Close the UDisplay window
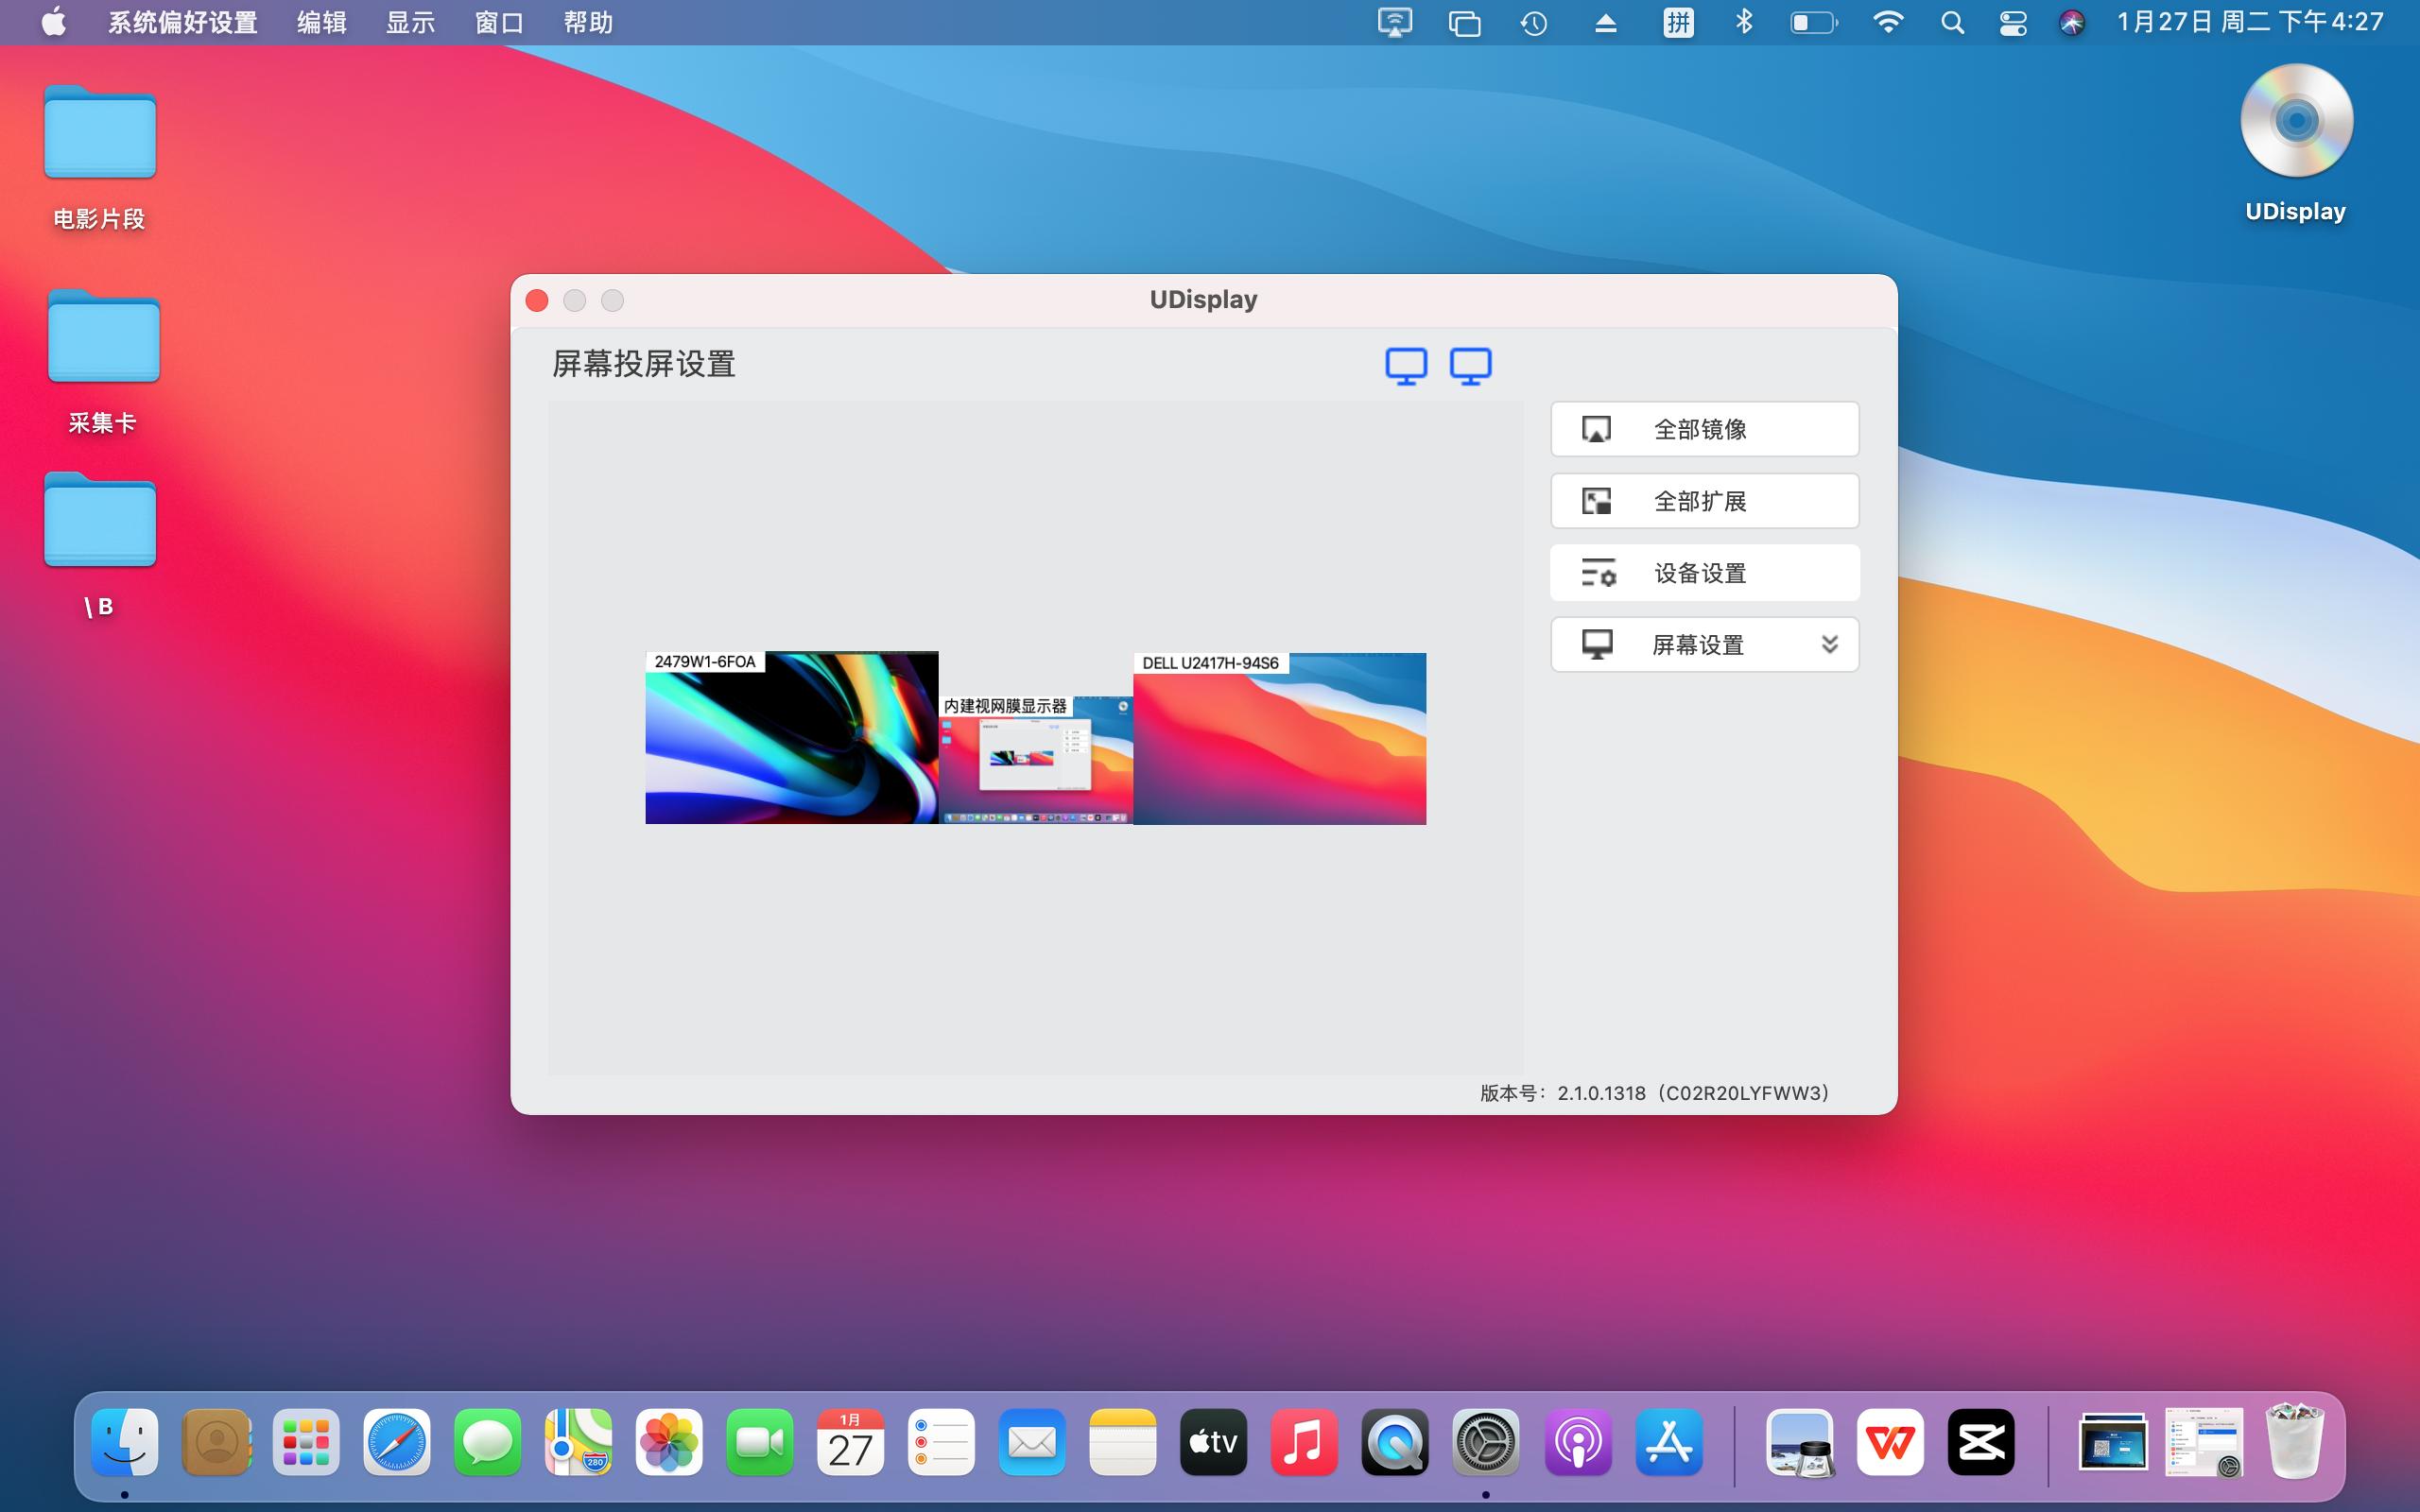The width and height of the screenshot is (2420, 1512). point(537,300)
